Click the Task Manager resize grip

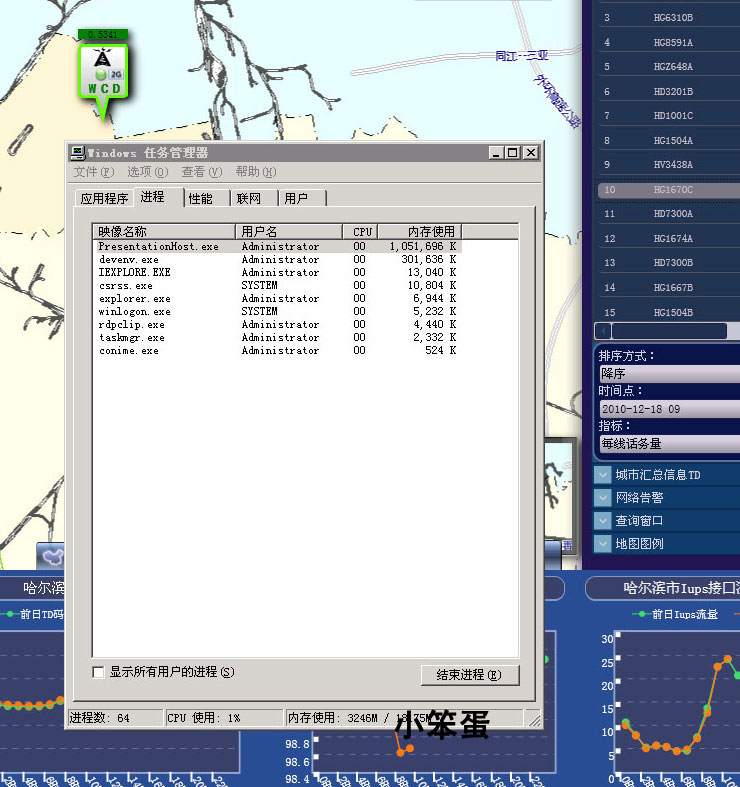[x=534, y=720]
